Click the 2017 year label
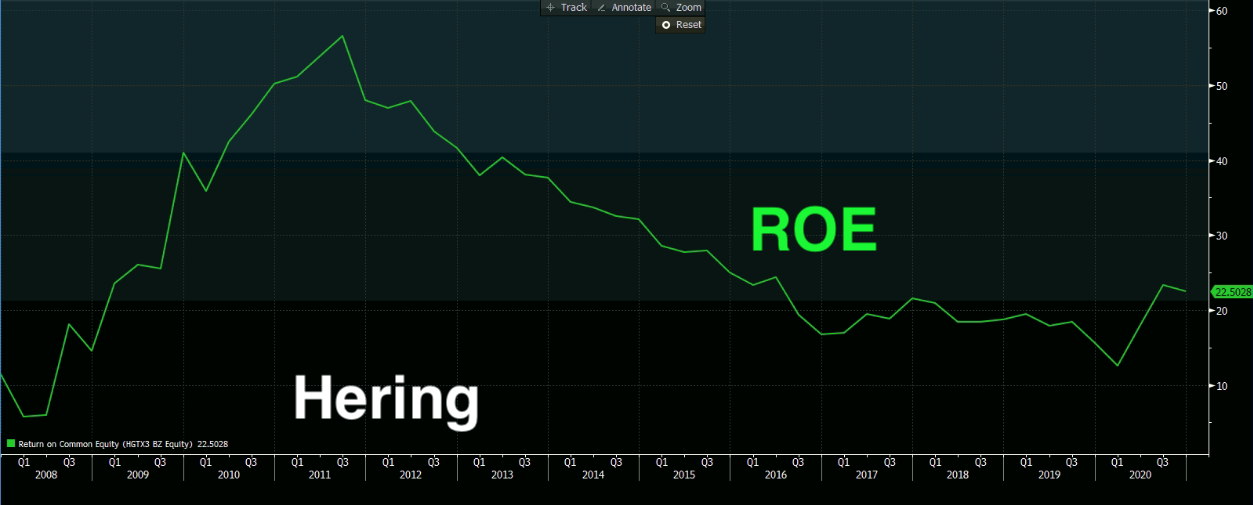The width and height of the screenshot is (1253, 505). [866, 475]
